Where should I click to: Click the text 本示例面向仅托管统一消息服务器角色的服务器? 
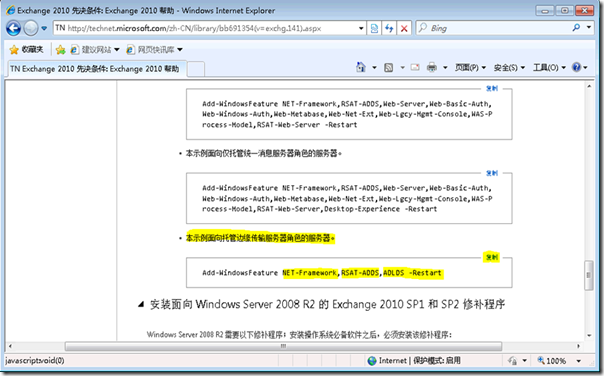coord(263,153)
